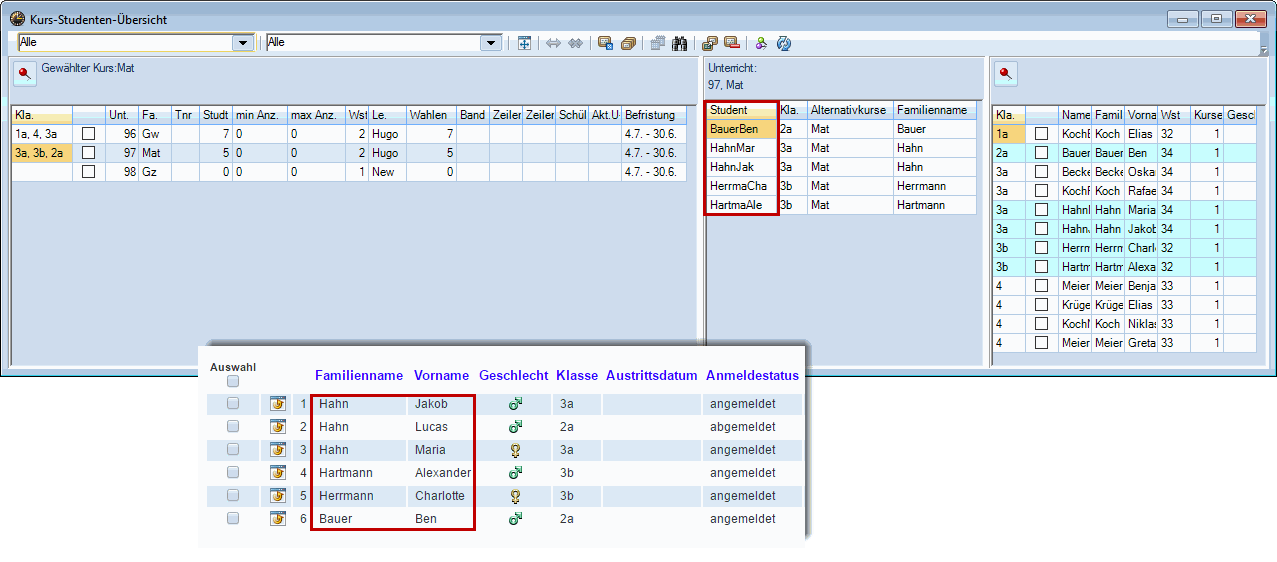The height and width of the screenshot is (562, 1277).
Task: Expand the toolbar overflow arrow at toolbar end
Action: 1263,49
